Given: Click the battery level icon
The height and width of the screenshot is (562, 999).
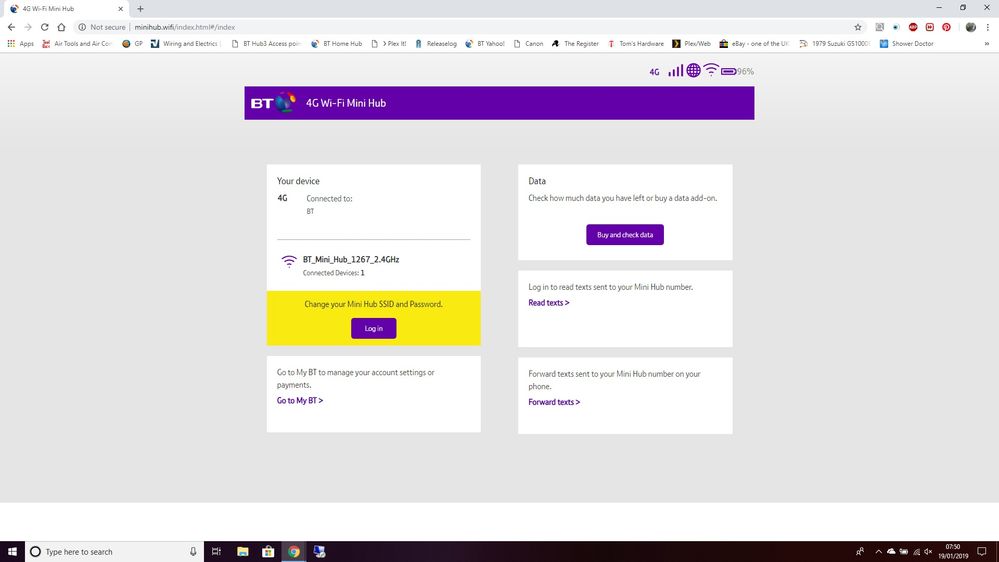Looking at the screenshot, I should click(728, 71).
